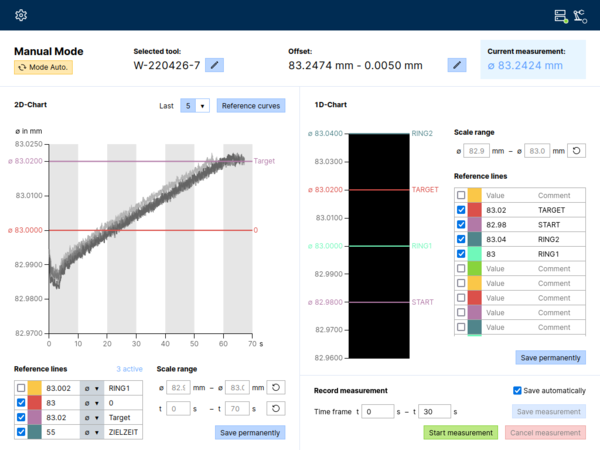
Task: Open the Reference curves button
Action: click(x=251, y=106)
